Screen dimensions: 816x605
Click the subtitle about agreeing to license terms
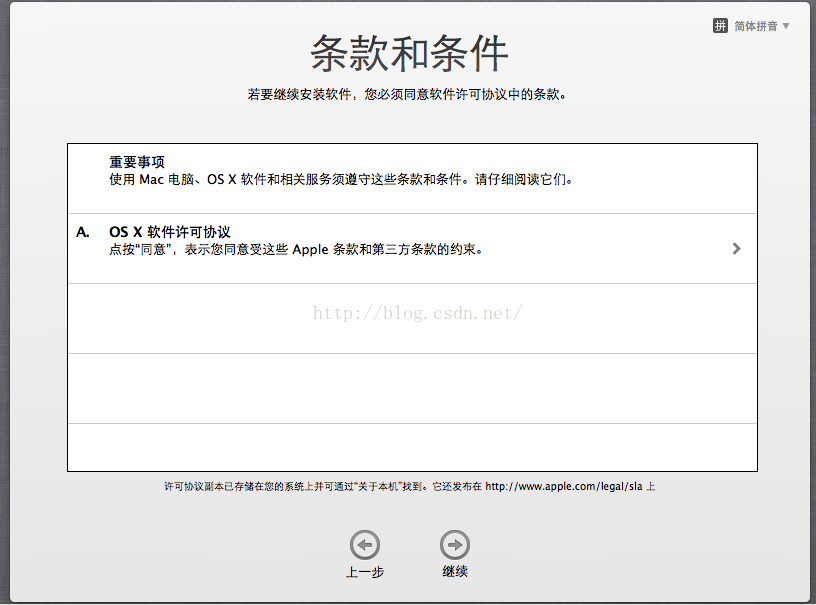(408, 95)
